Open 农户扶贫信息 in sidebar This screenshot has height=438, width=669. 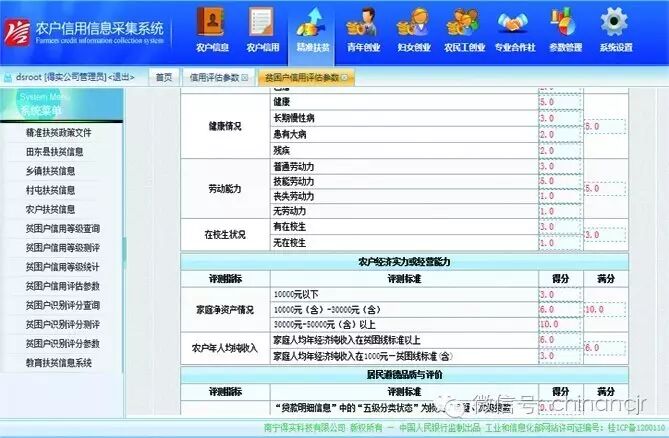click(50, 209)
